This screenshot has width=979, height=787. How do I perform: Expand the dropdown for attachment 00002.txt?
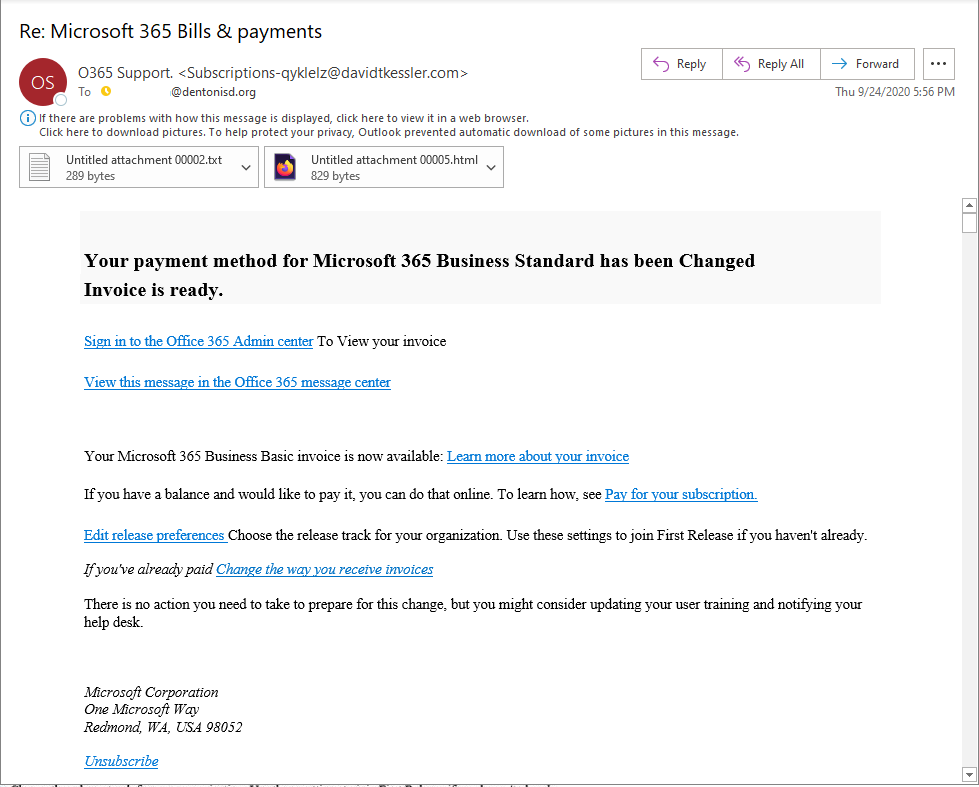(x=246, y=167)
